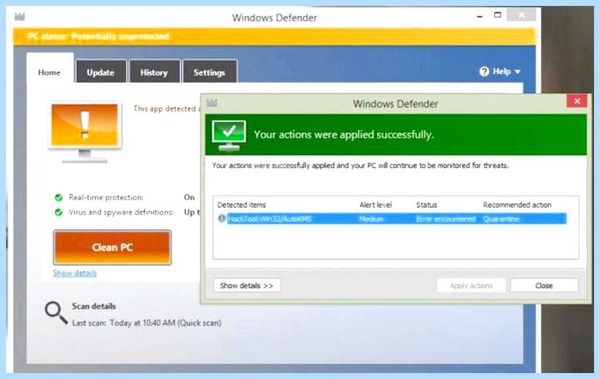The height and width of the screenshot is (379, 600).
Task: Click Last scan Today at 10:40 AM text
Action: point(147,323)
